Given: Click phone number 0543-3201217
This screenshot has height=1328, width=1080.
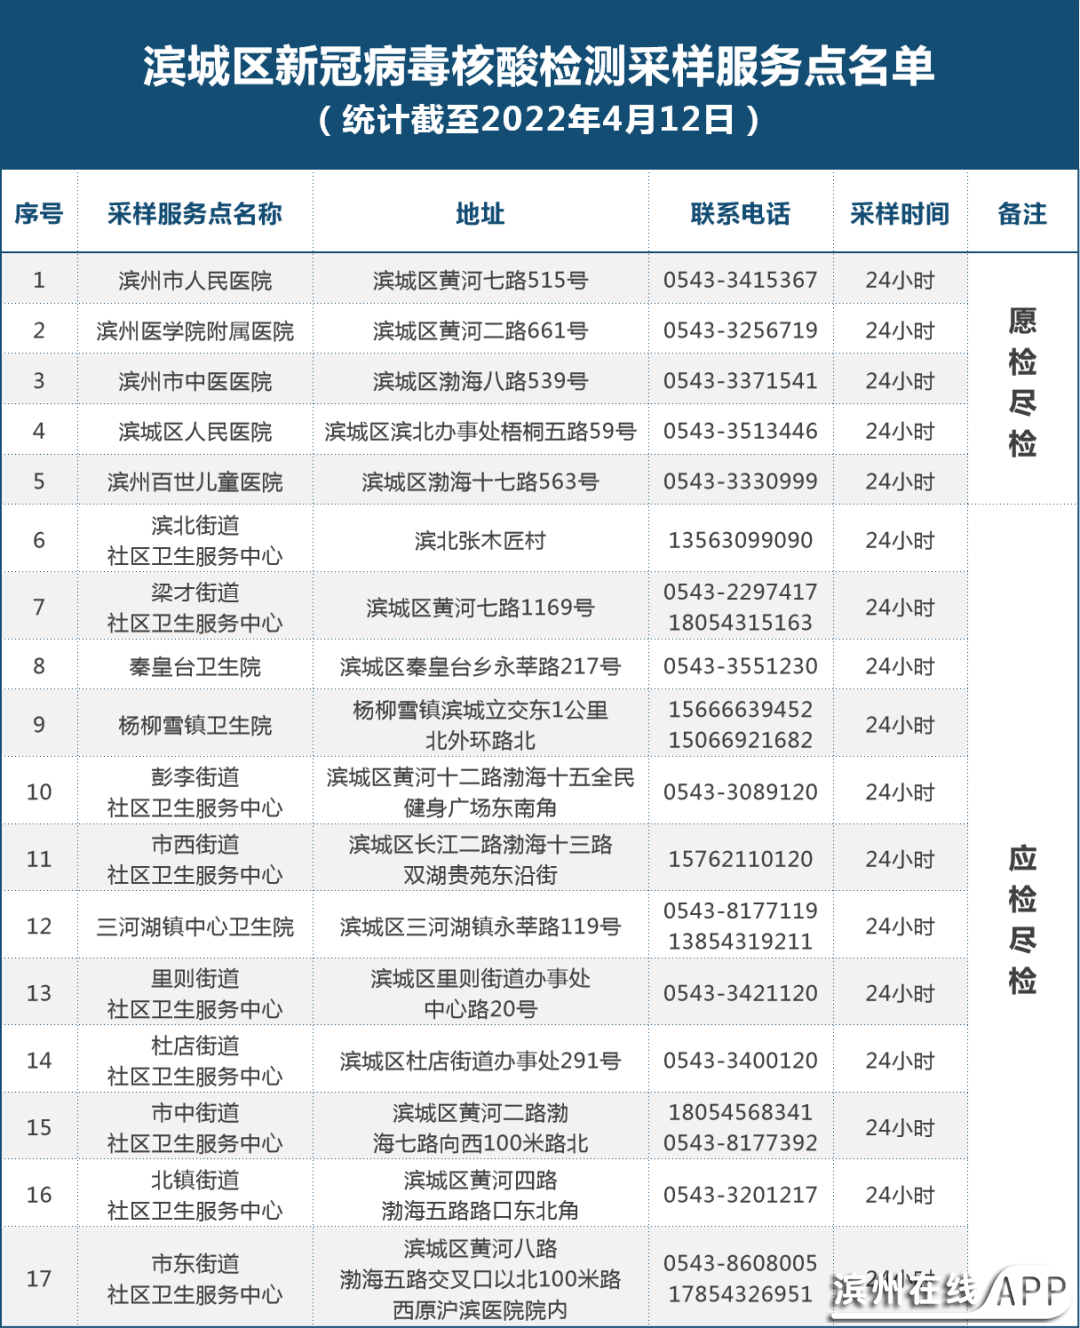Looking at the screenshot, I should 740,1195.
